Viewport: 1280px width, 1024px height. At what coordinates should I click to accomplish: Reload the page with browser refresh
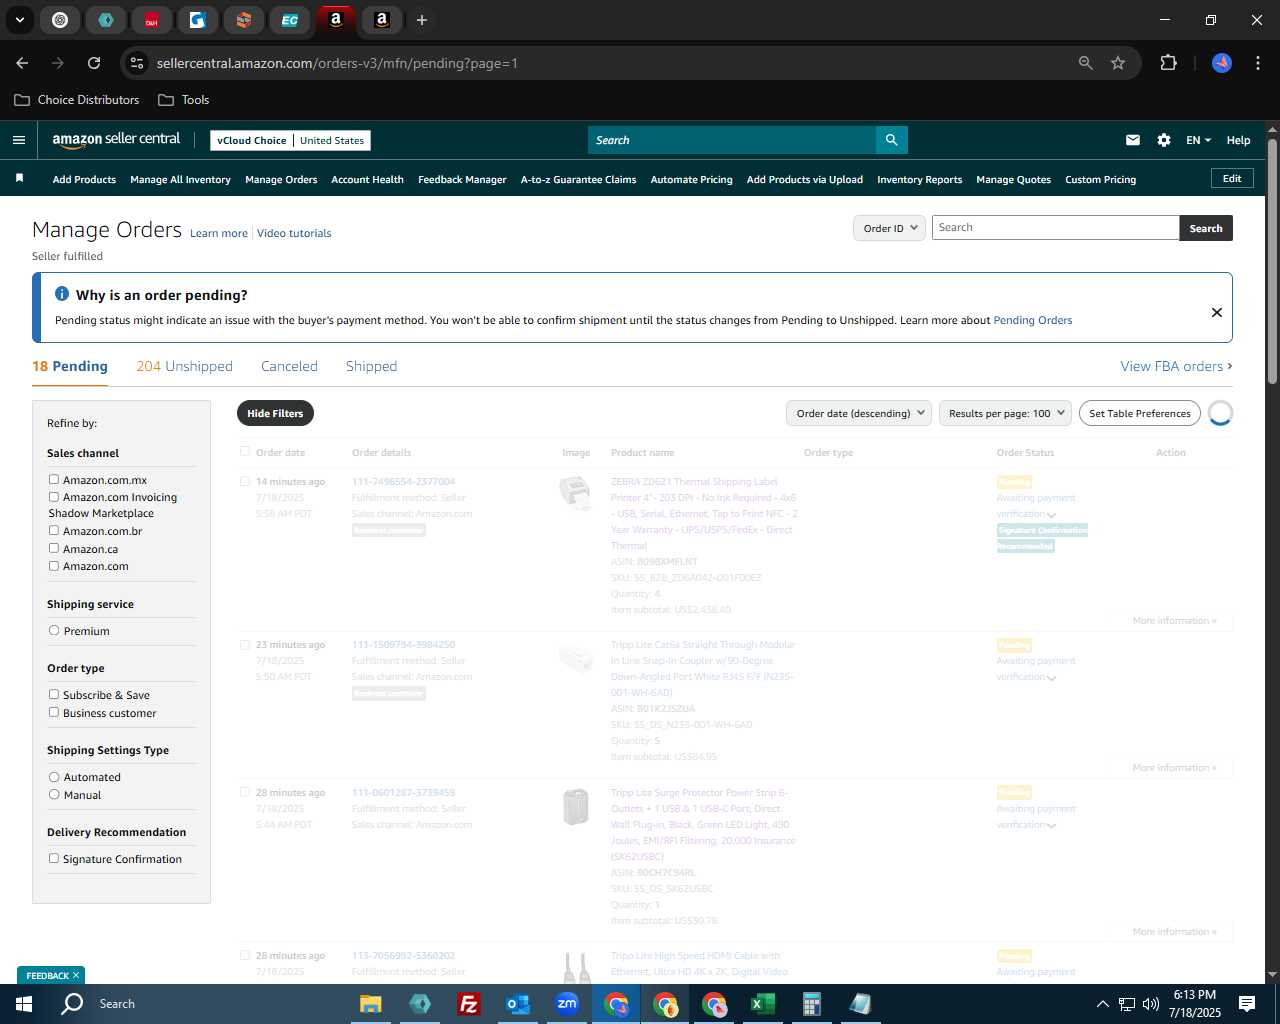(x=94, y=63)
